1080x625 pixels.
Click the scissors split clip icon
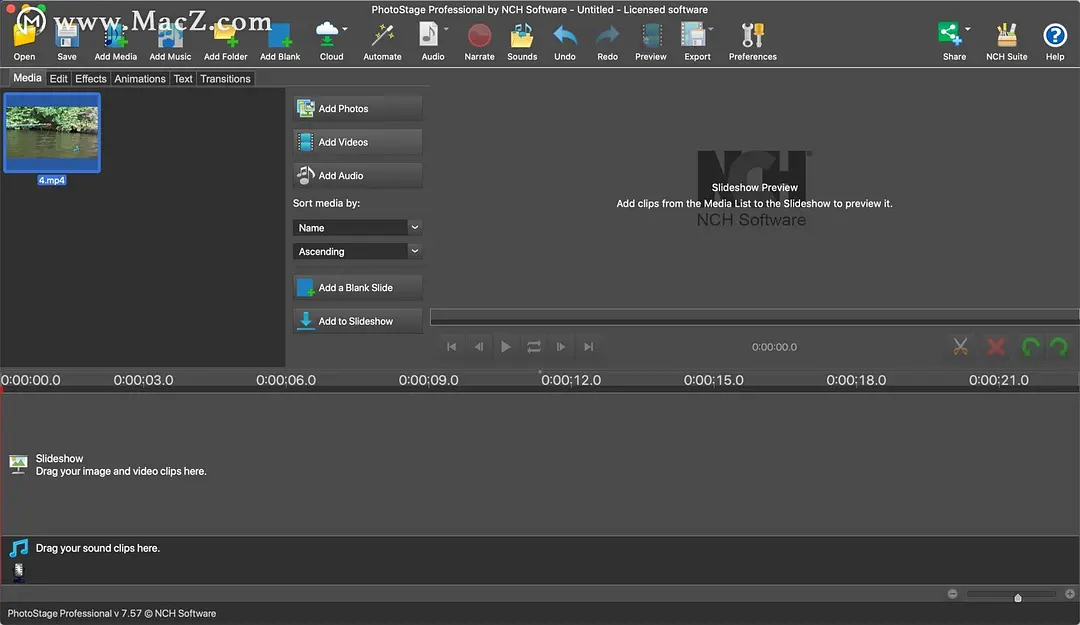pos(960,346)
